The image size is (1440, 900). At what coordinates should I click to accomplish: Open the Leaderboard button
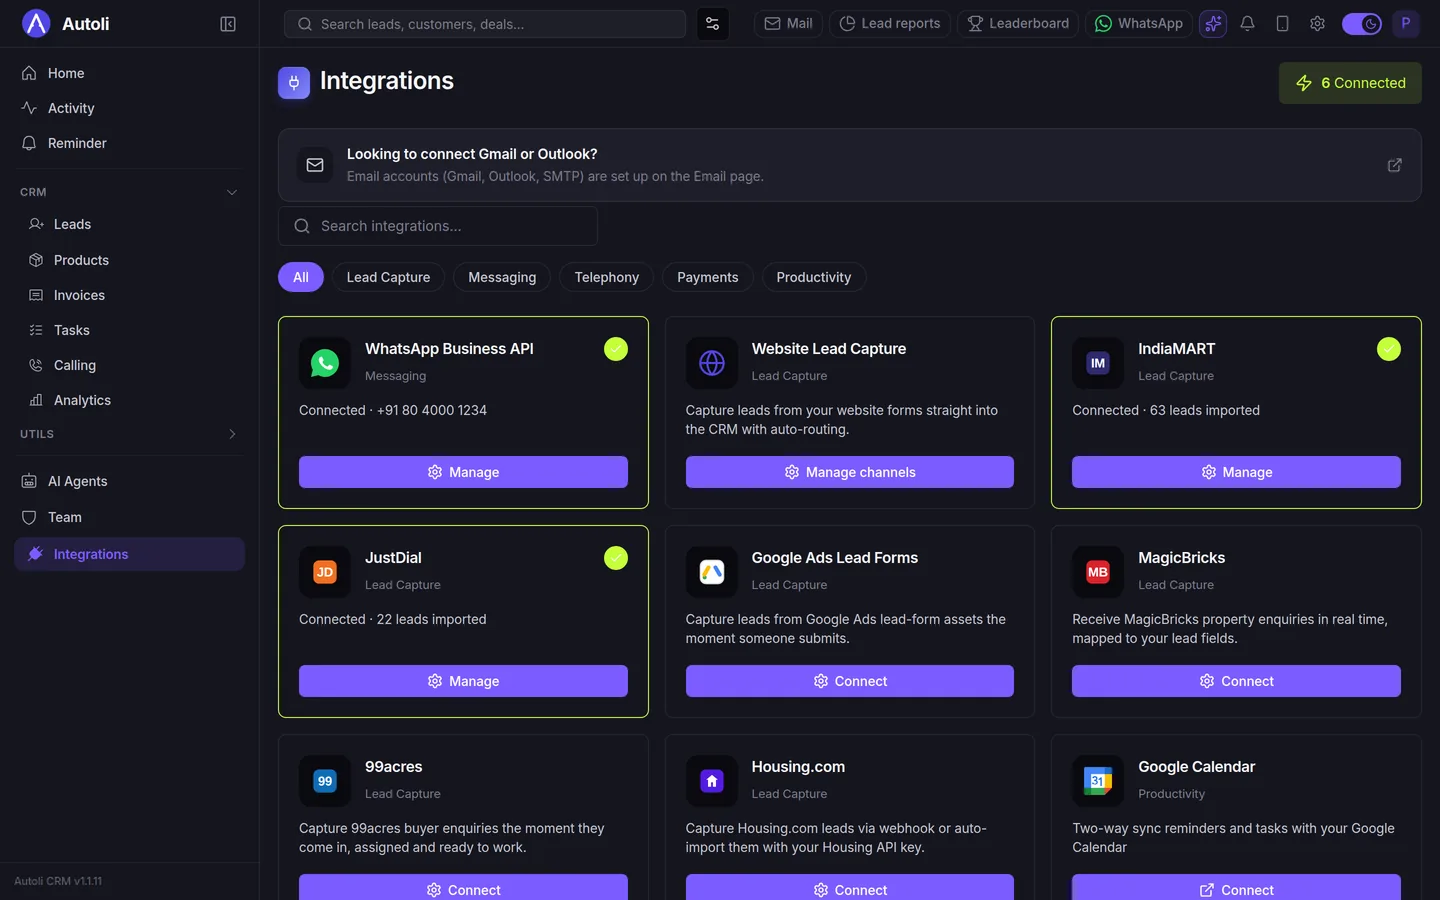pyautogui.click(x=1018, y=24)
